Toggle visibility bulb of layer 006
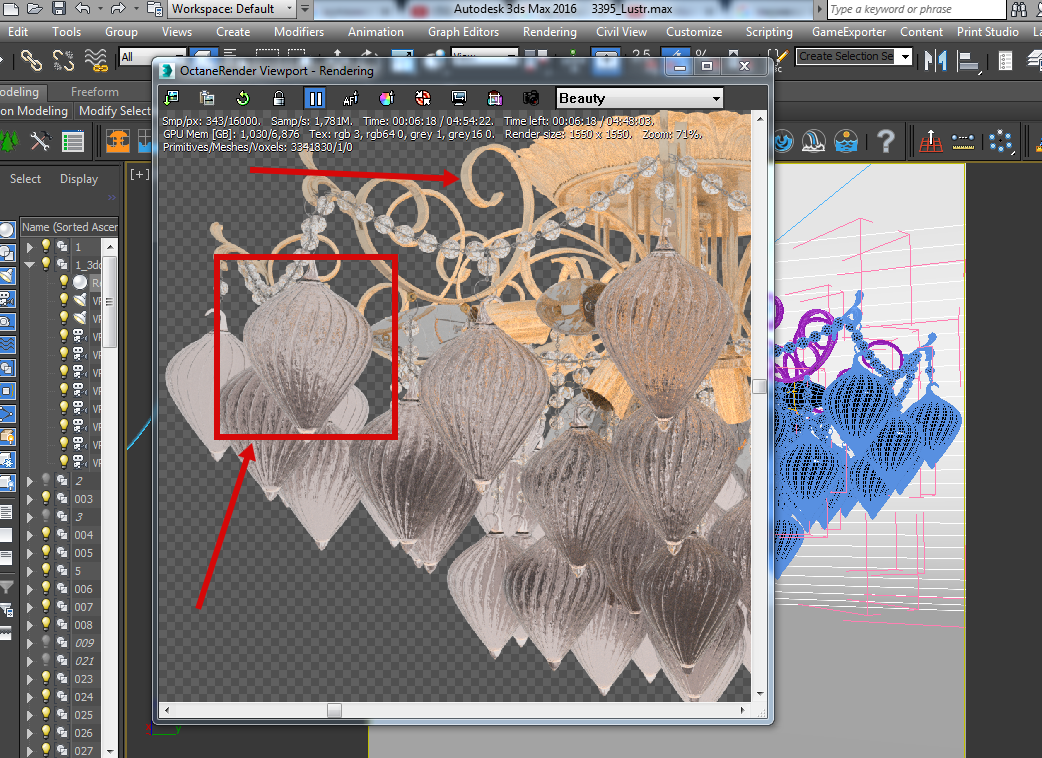 [46, 589]
